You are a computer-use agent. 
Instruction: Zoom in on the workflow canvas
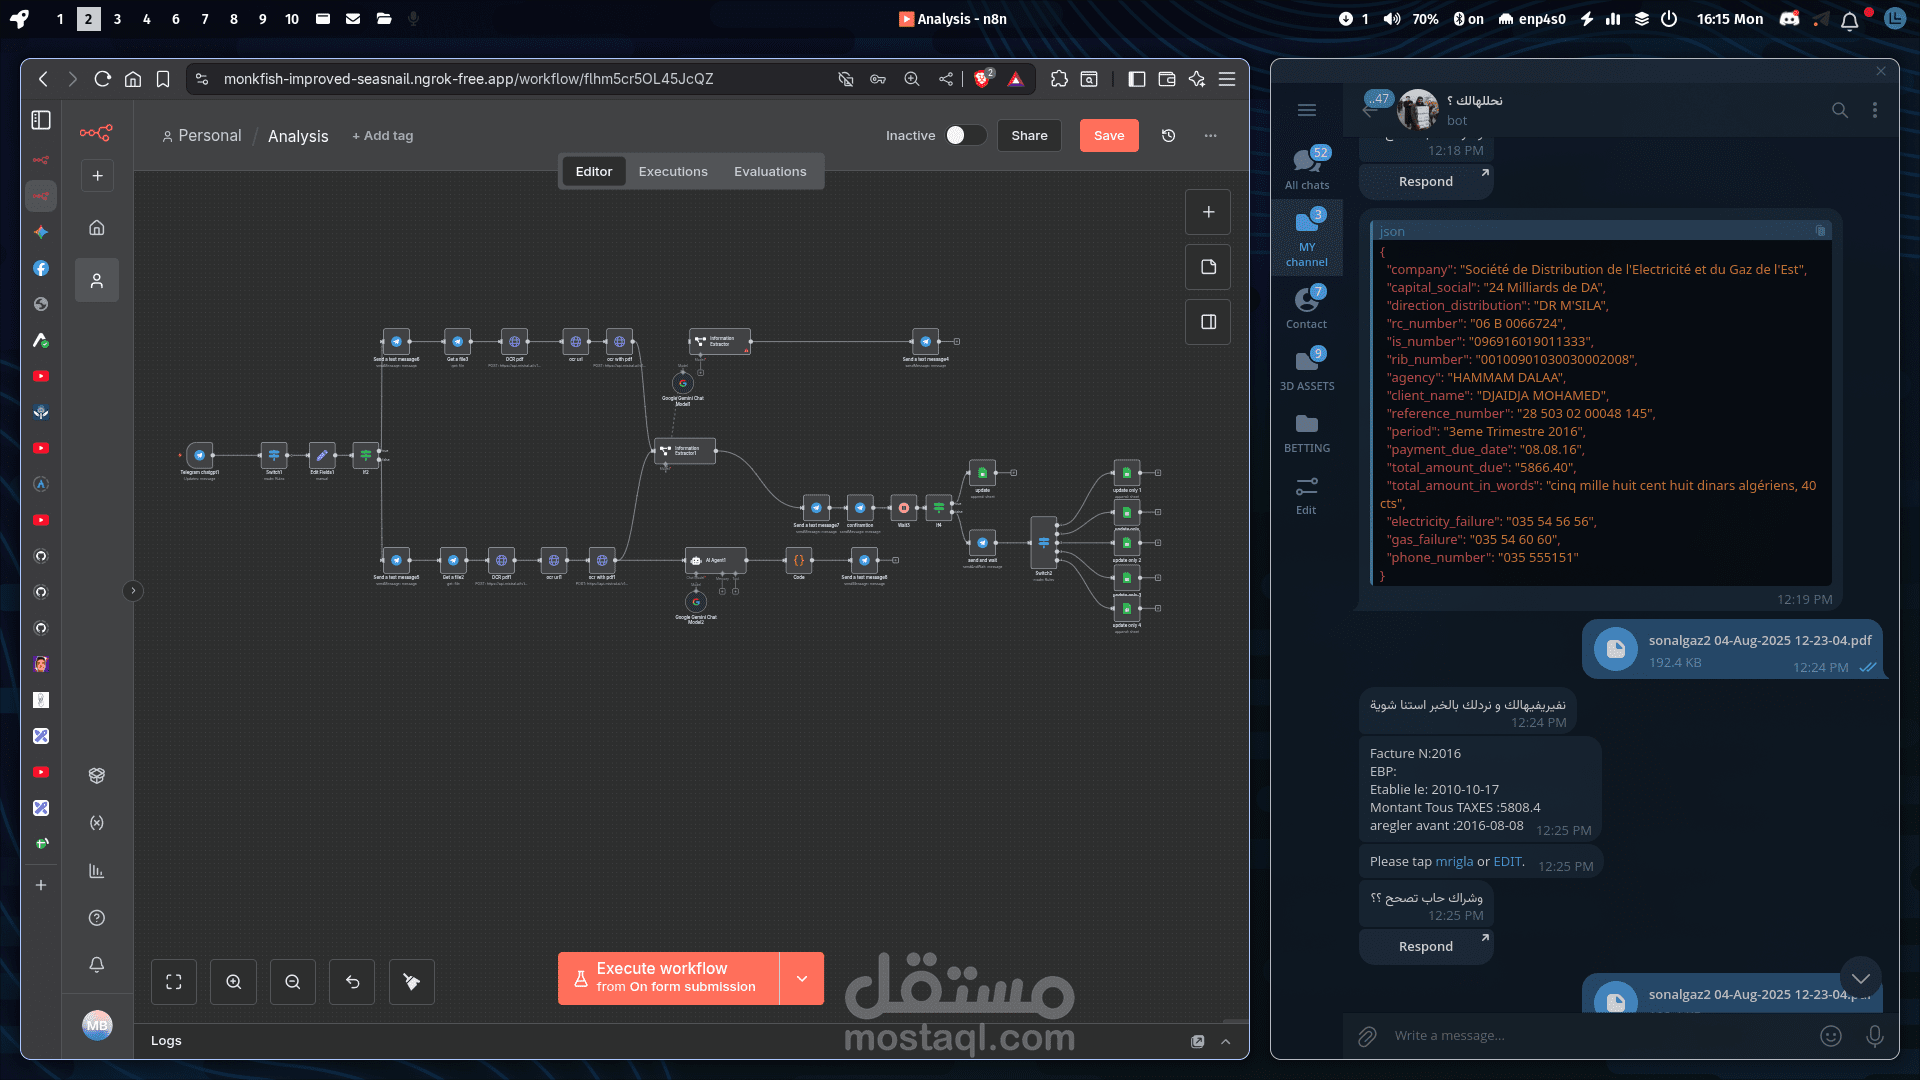tap(233, 982)
